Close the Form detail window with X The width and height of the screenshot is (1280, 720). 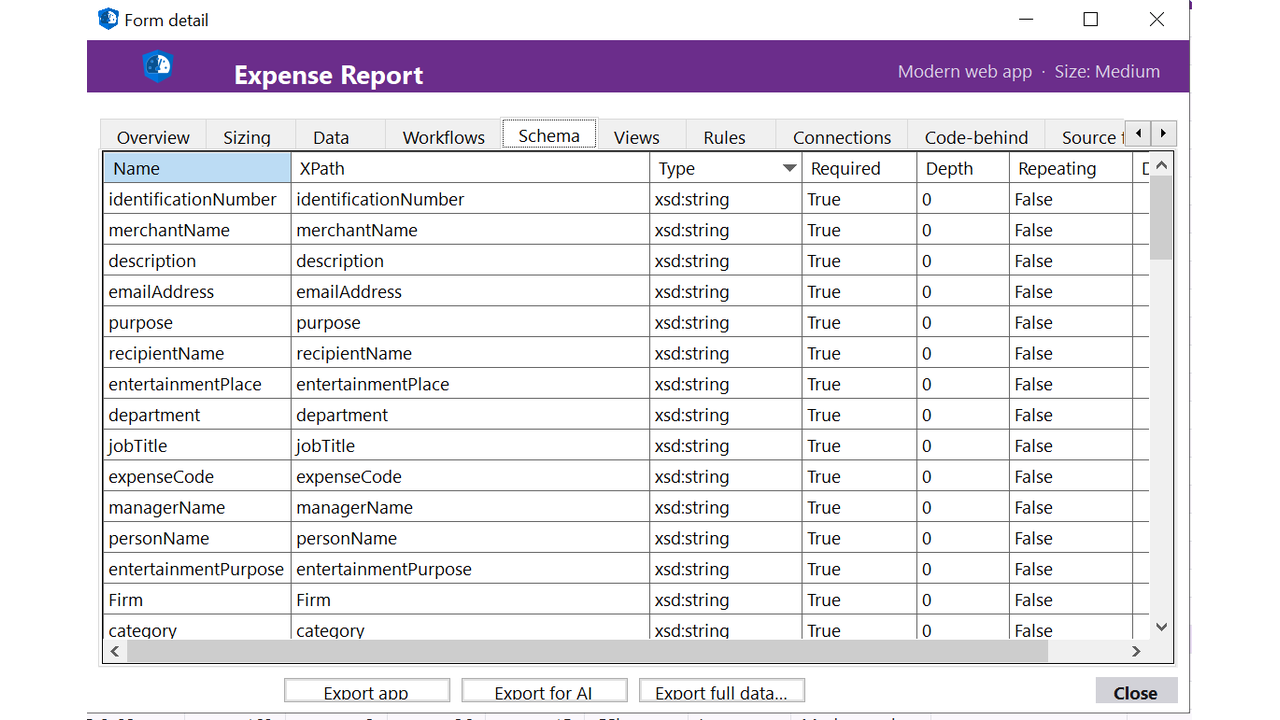click(1157, 19)
